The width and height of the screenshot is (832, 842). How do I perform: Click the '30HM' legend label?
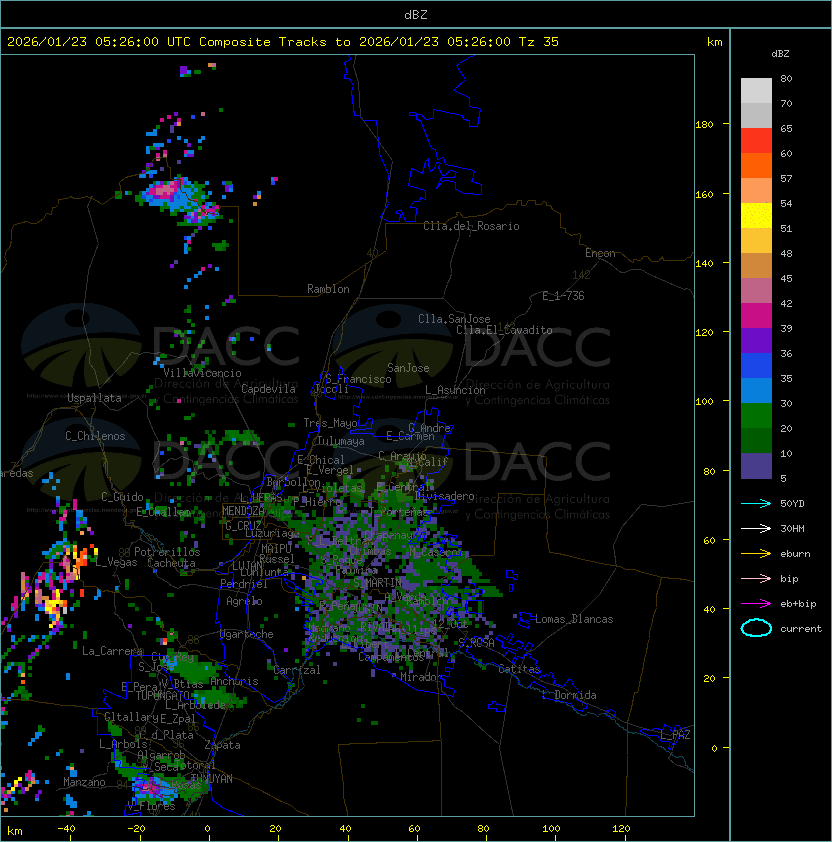[792, 529]
